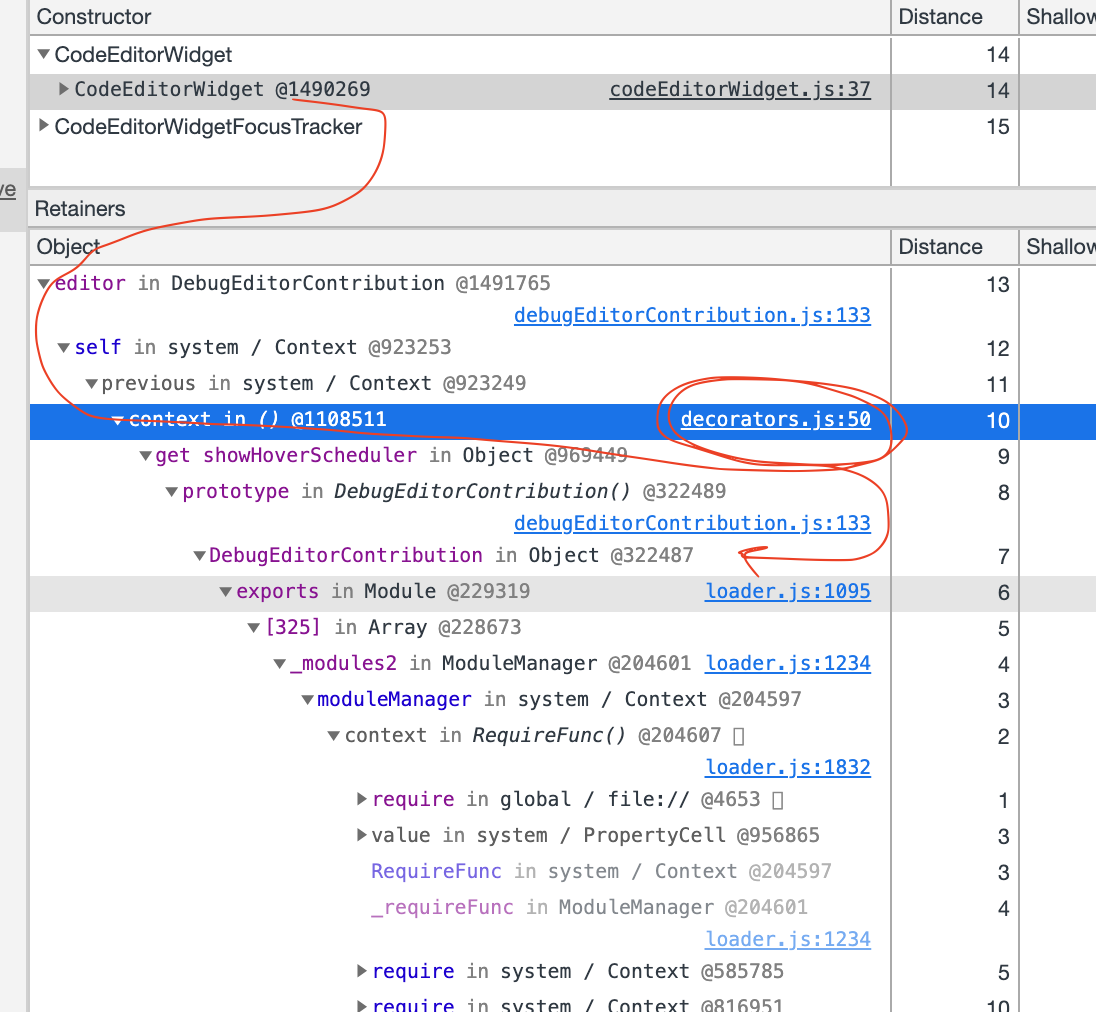Expand the value in system PropertyCell node

pos(361,835)
